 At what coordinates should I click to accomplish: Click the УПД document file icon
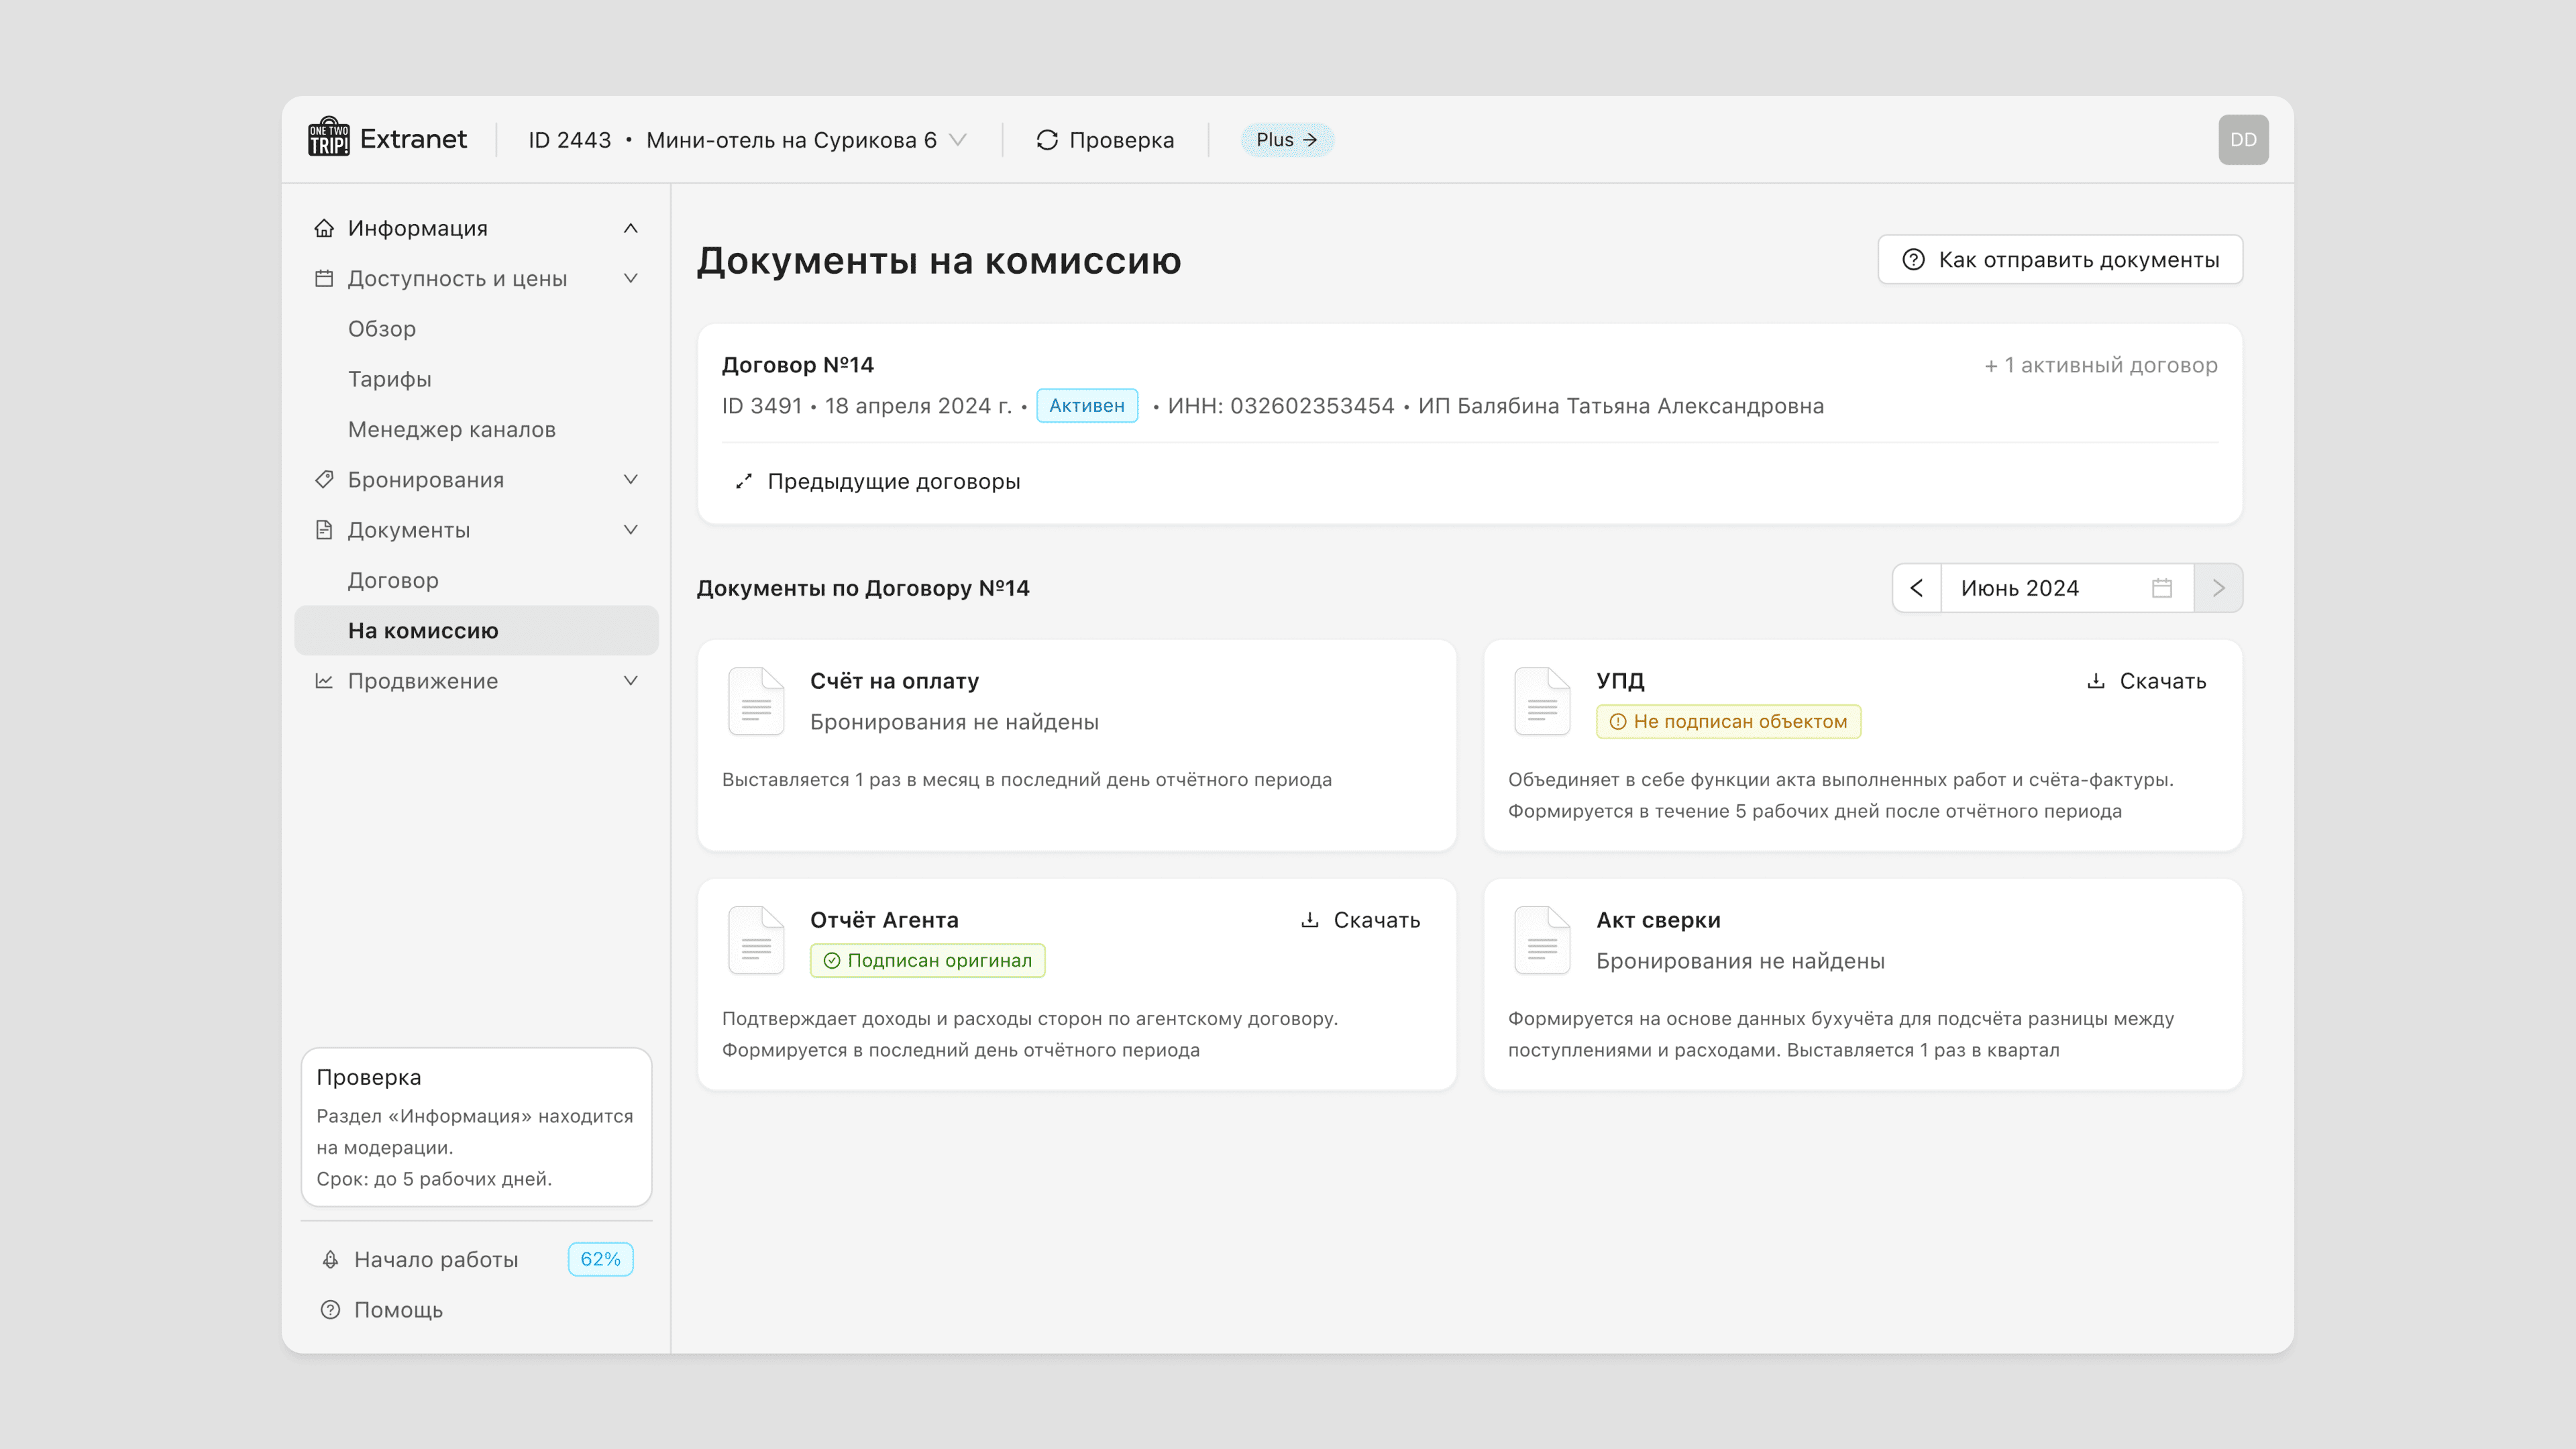click(1541, 701)
